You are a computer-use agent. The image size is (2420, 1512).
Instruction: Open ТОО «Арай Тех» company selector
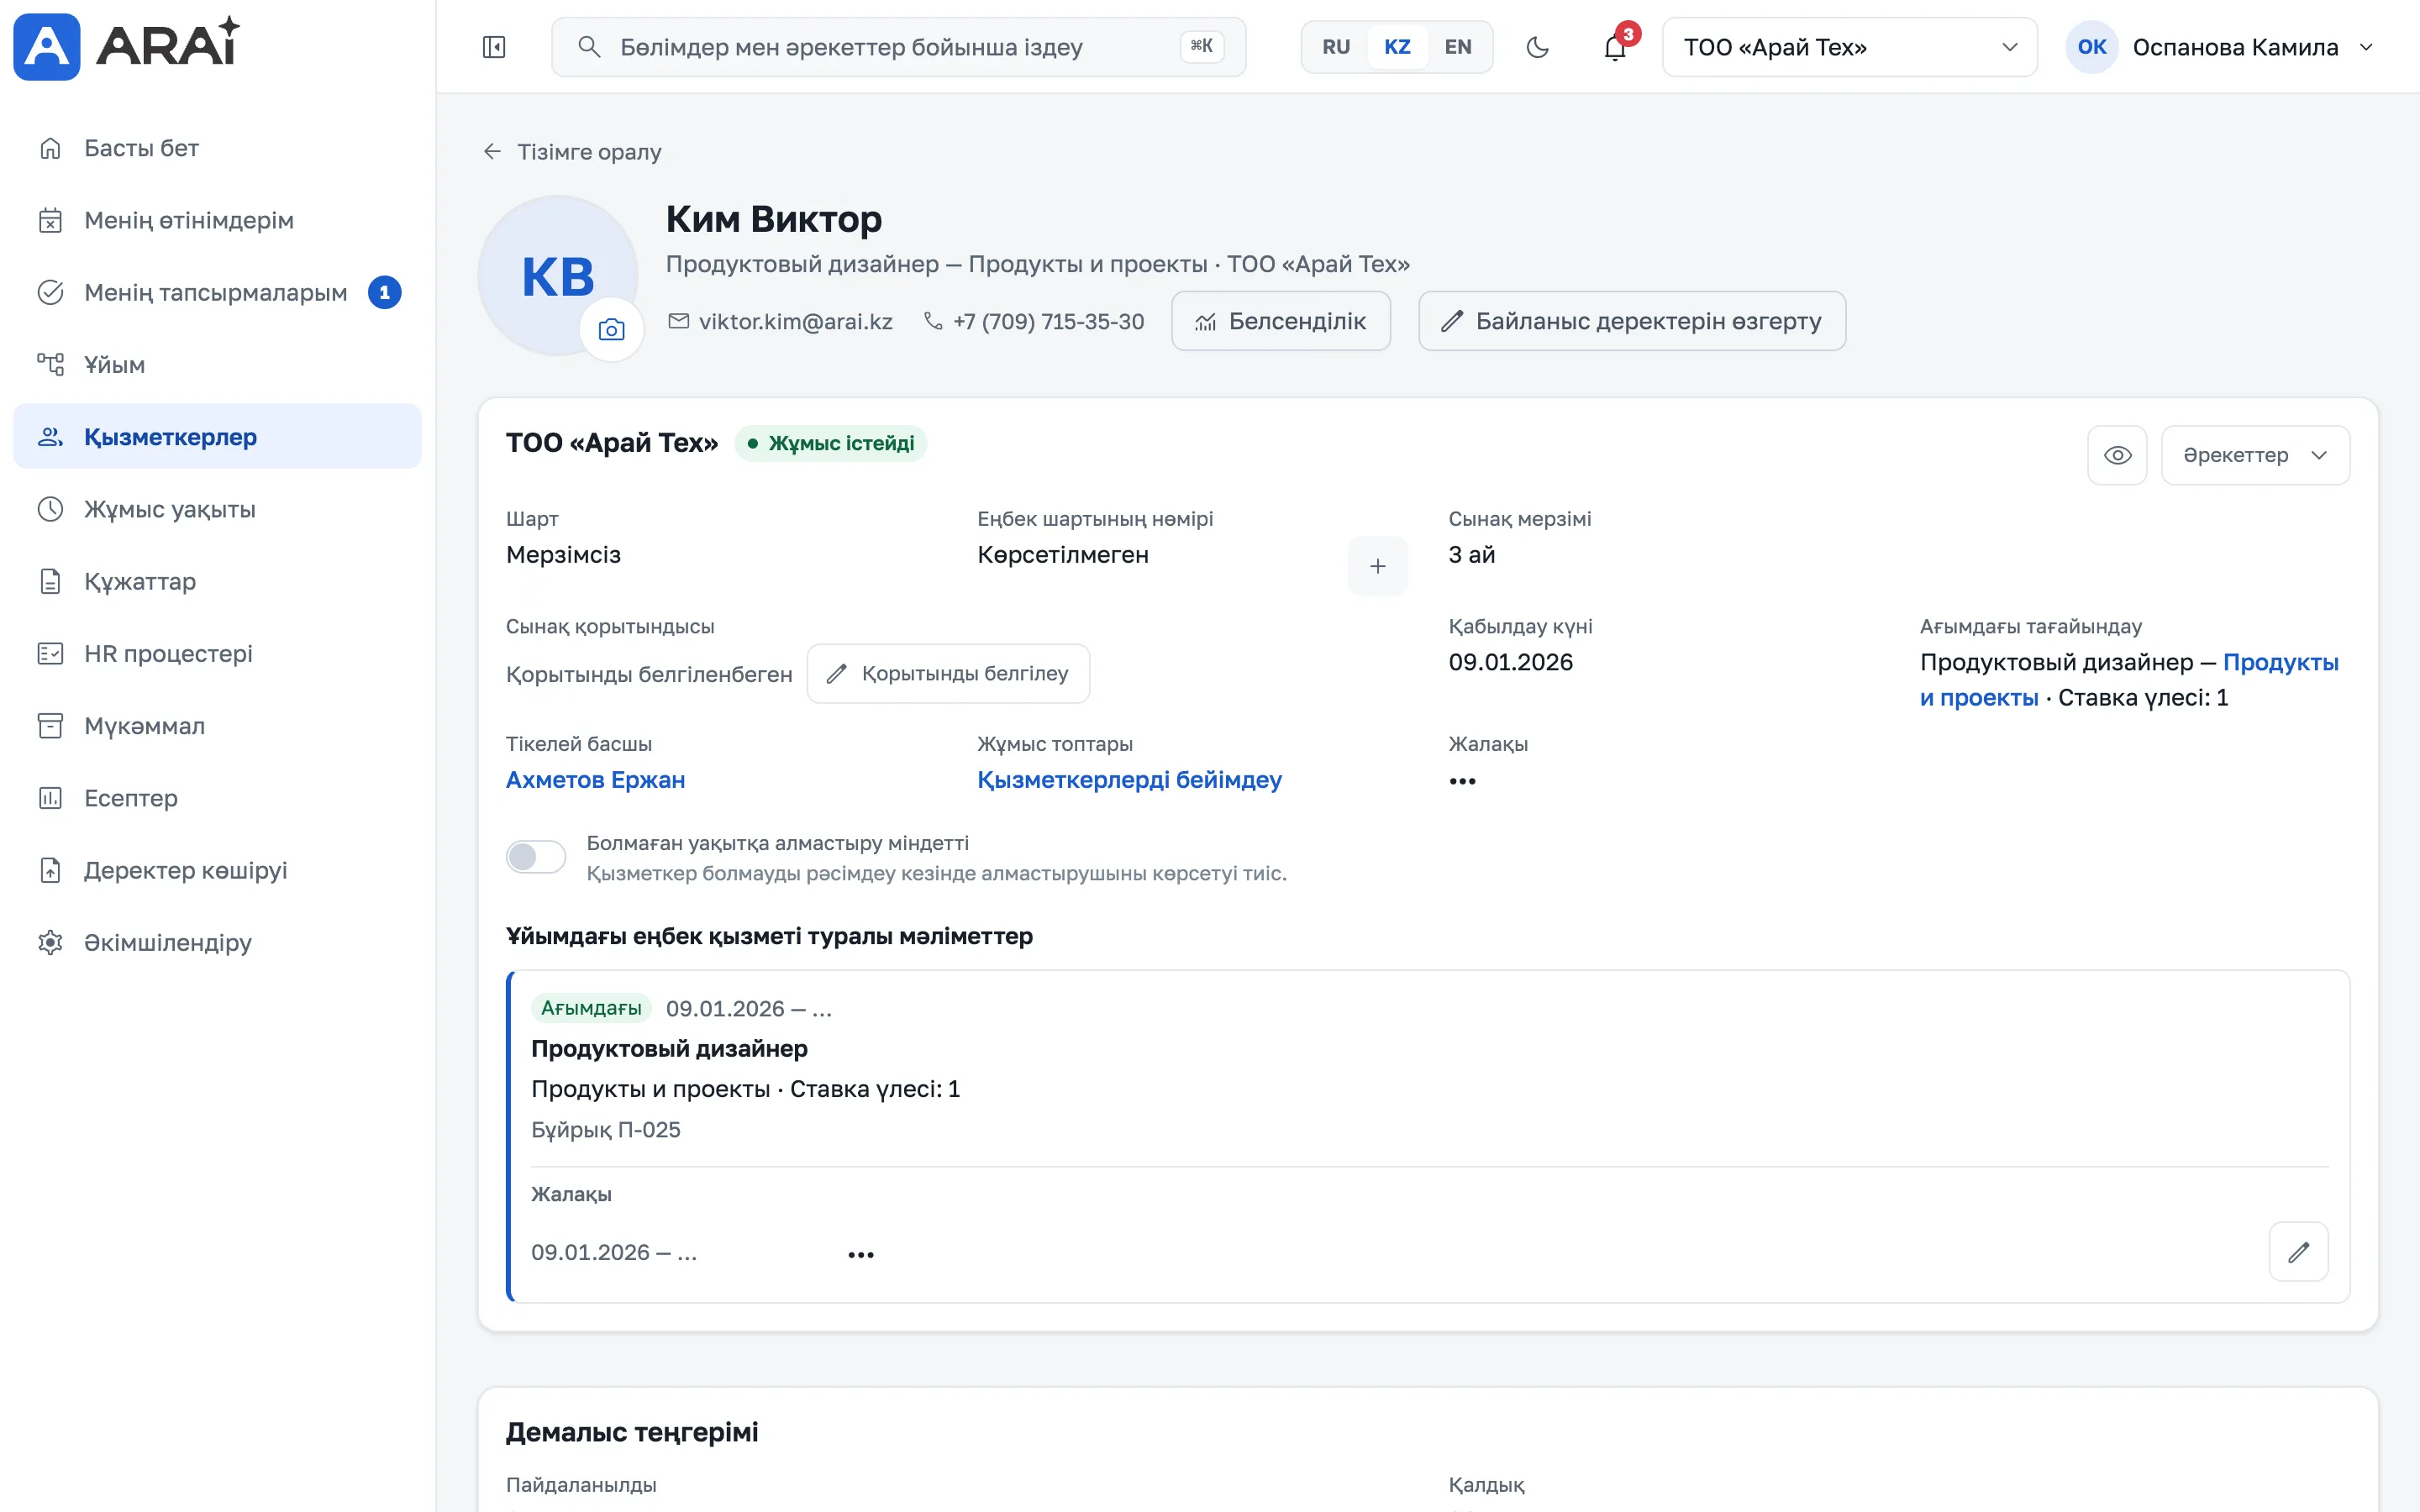coord(1849,47)
